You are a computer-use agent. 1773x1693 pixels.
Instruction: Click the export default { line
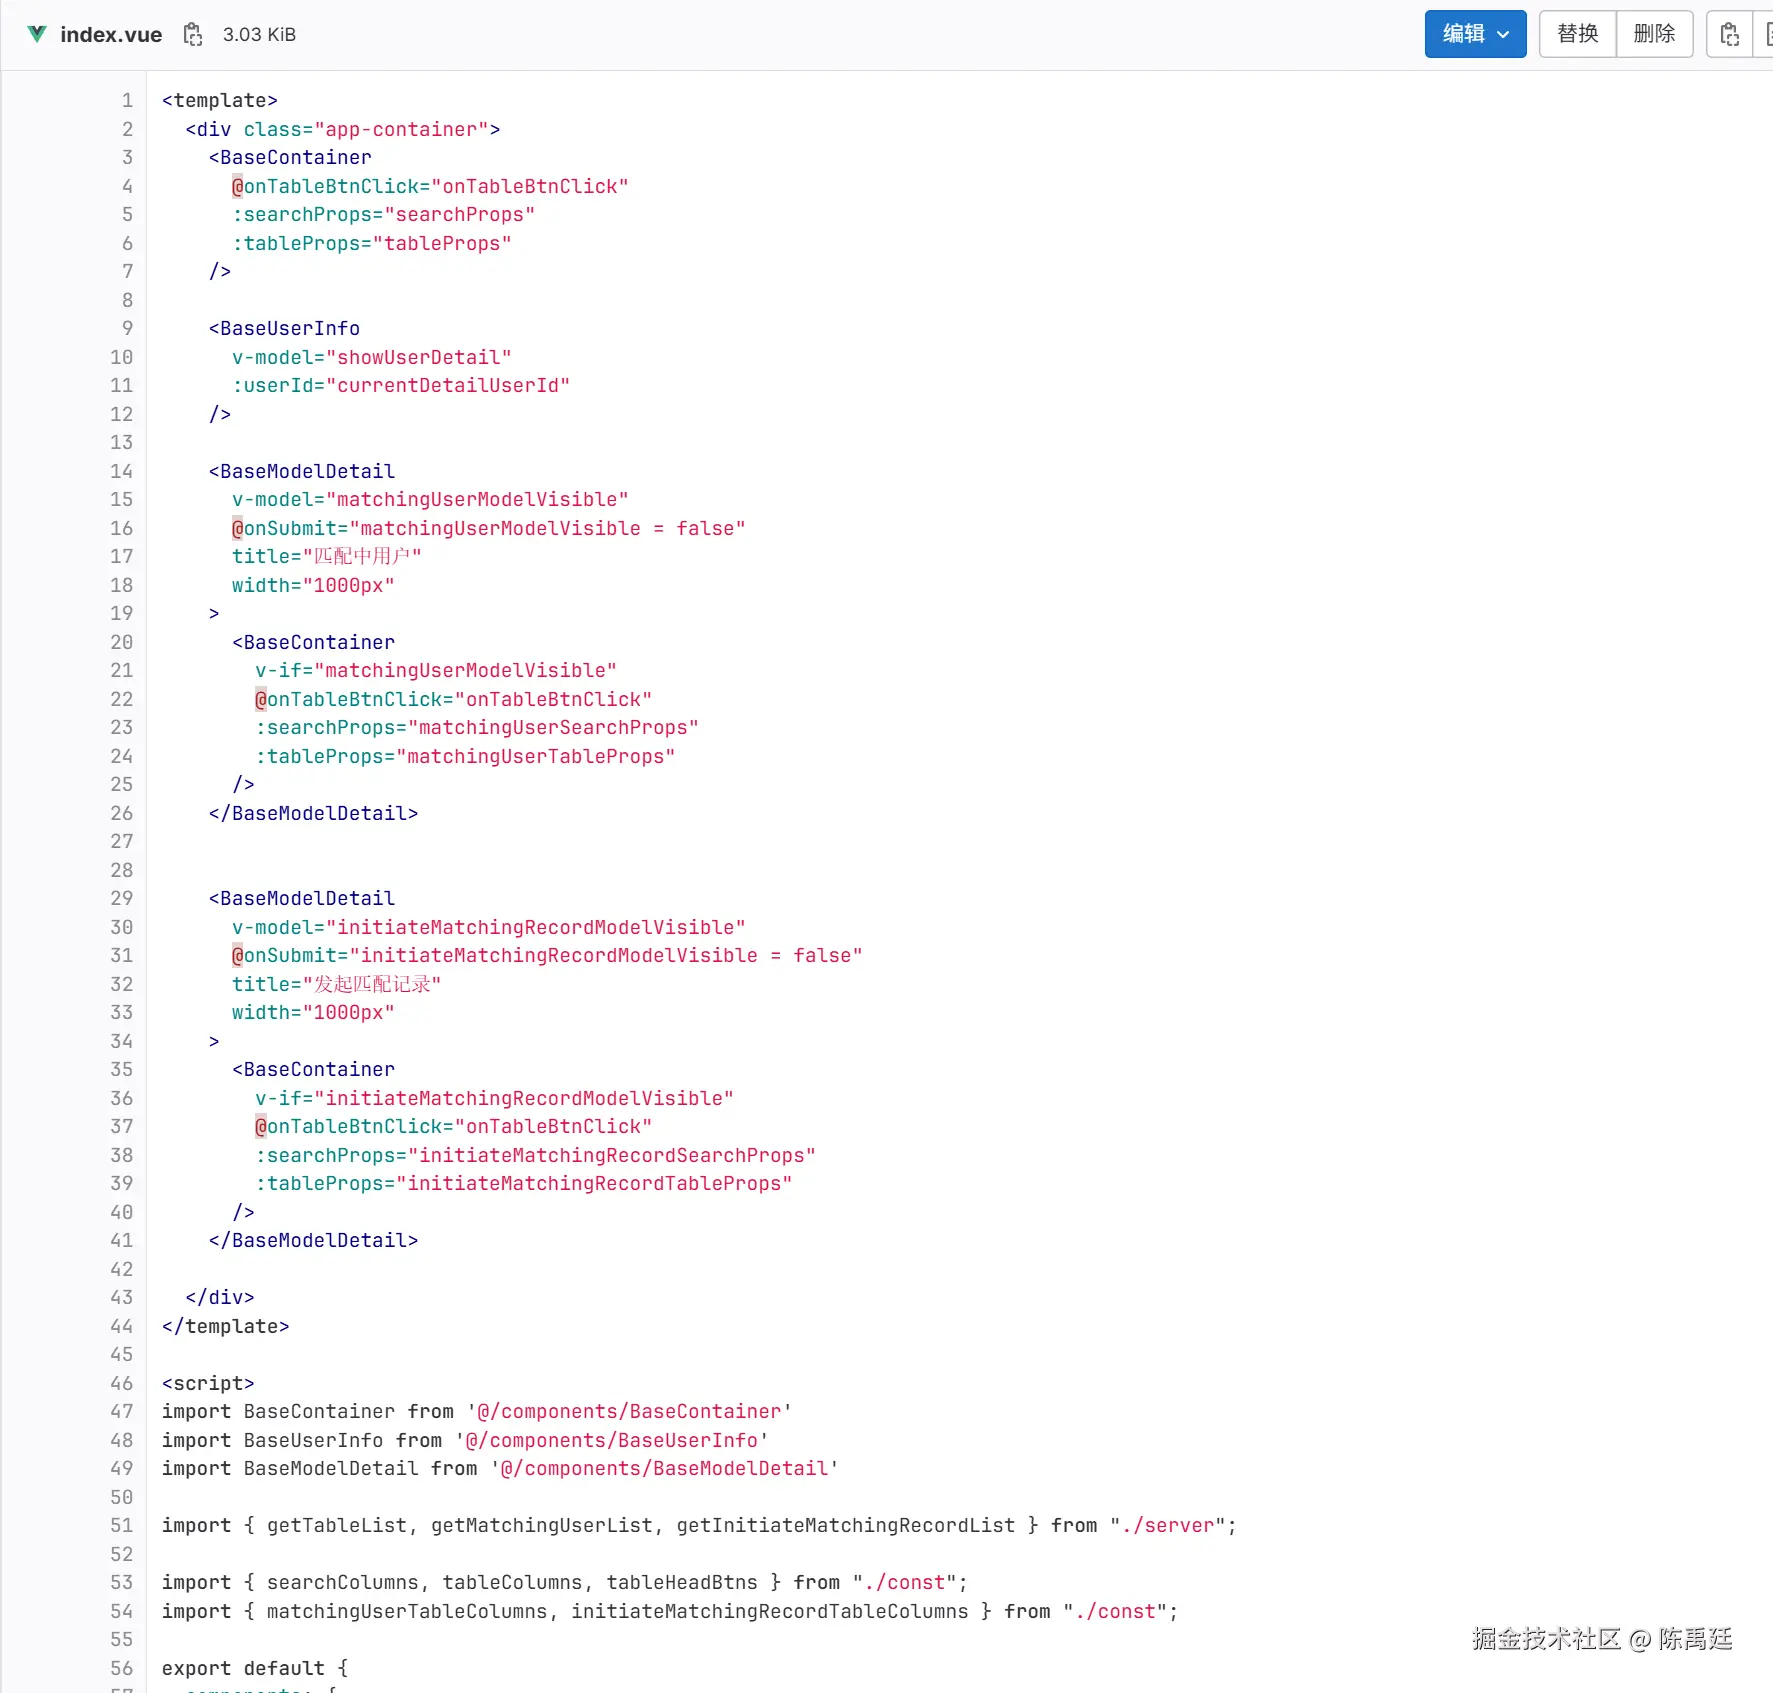coord(255,1668)
